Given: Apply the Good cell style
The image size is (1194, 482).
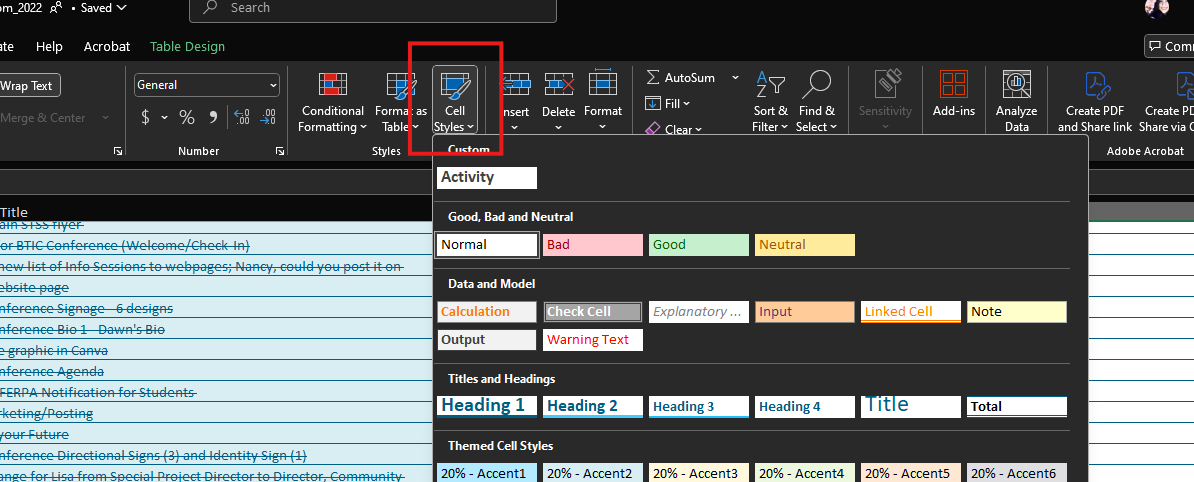Looking at the screenshot, I should tap(699, 244).
